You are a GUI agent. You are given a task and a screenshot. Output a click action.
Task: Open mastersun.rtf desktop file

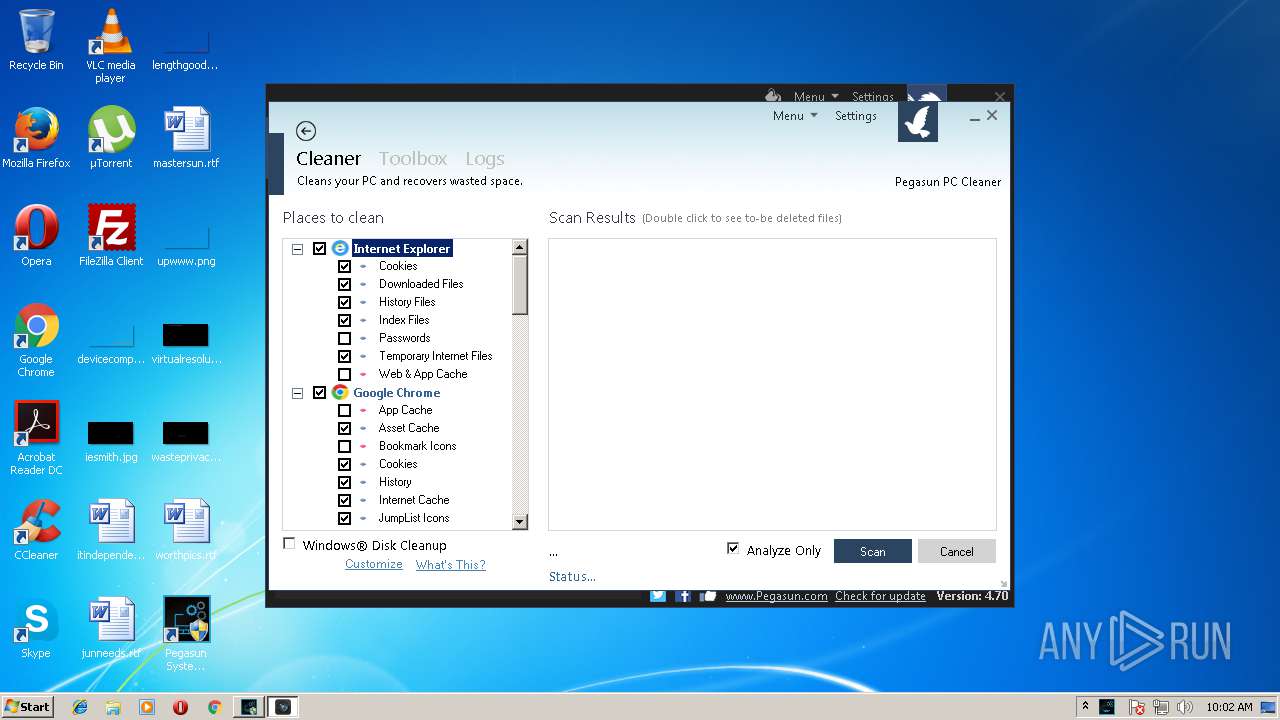[x=186, y=138]
